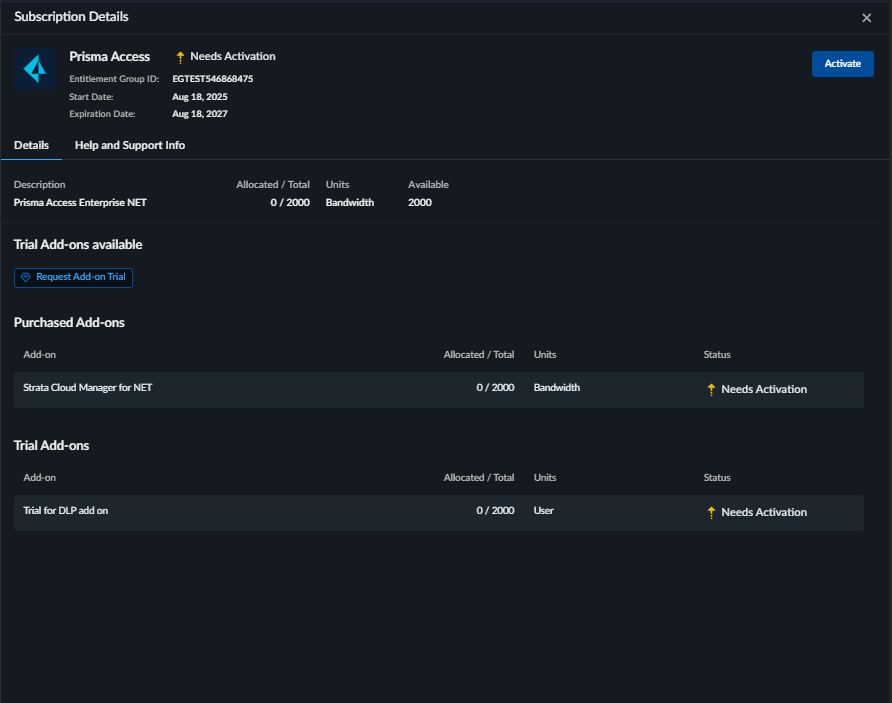Close the Subscription Details dialog
This screenshot has width=892, height=703.
tap(866, 18)
